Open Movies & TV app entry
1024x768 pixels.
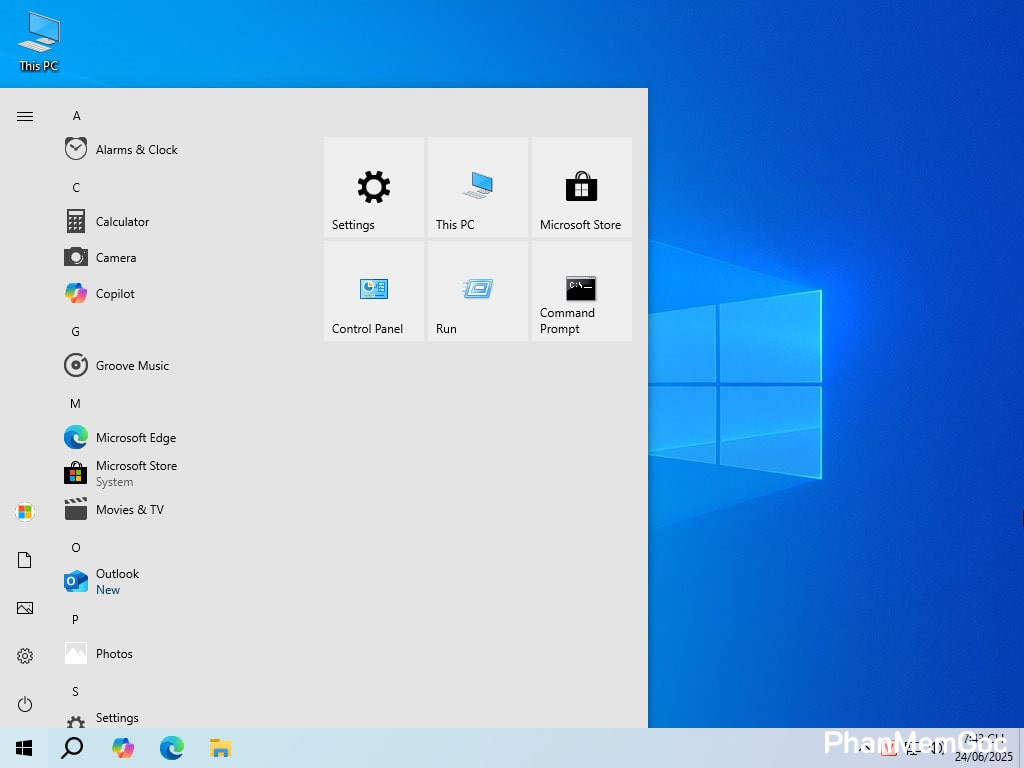129,510
